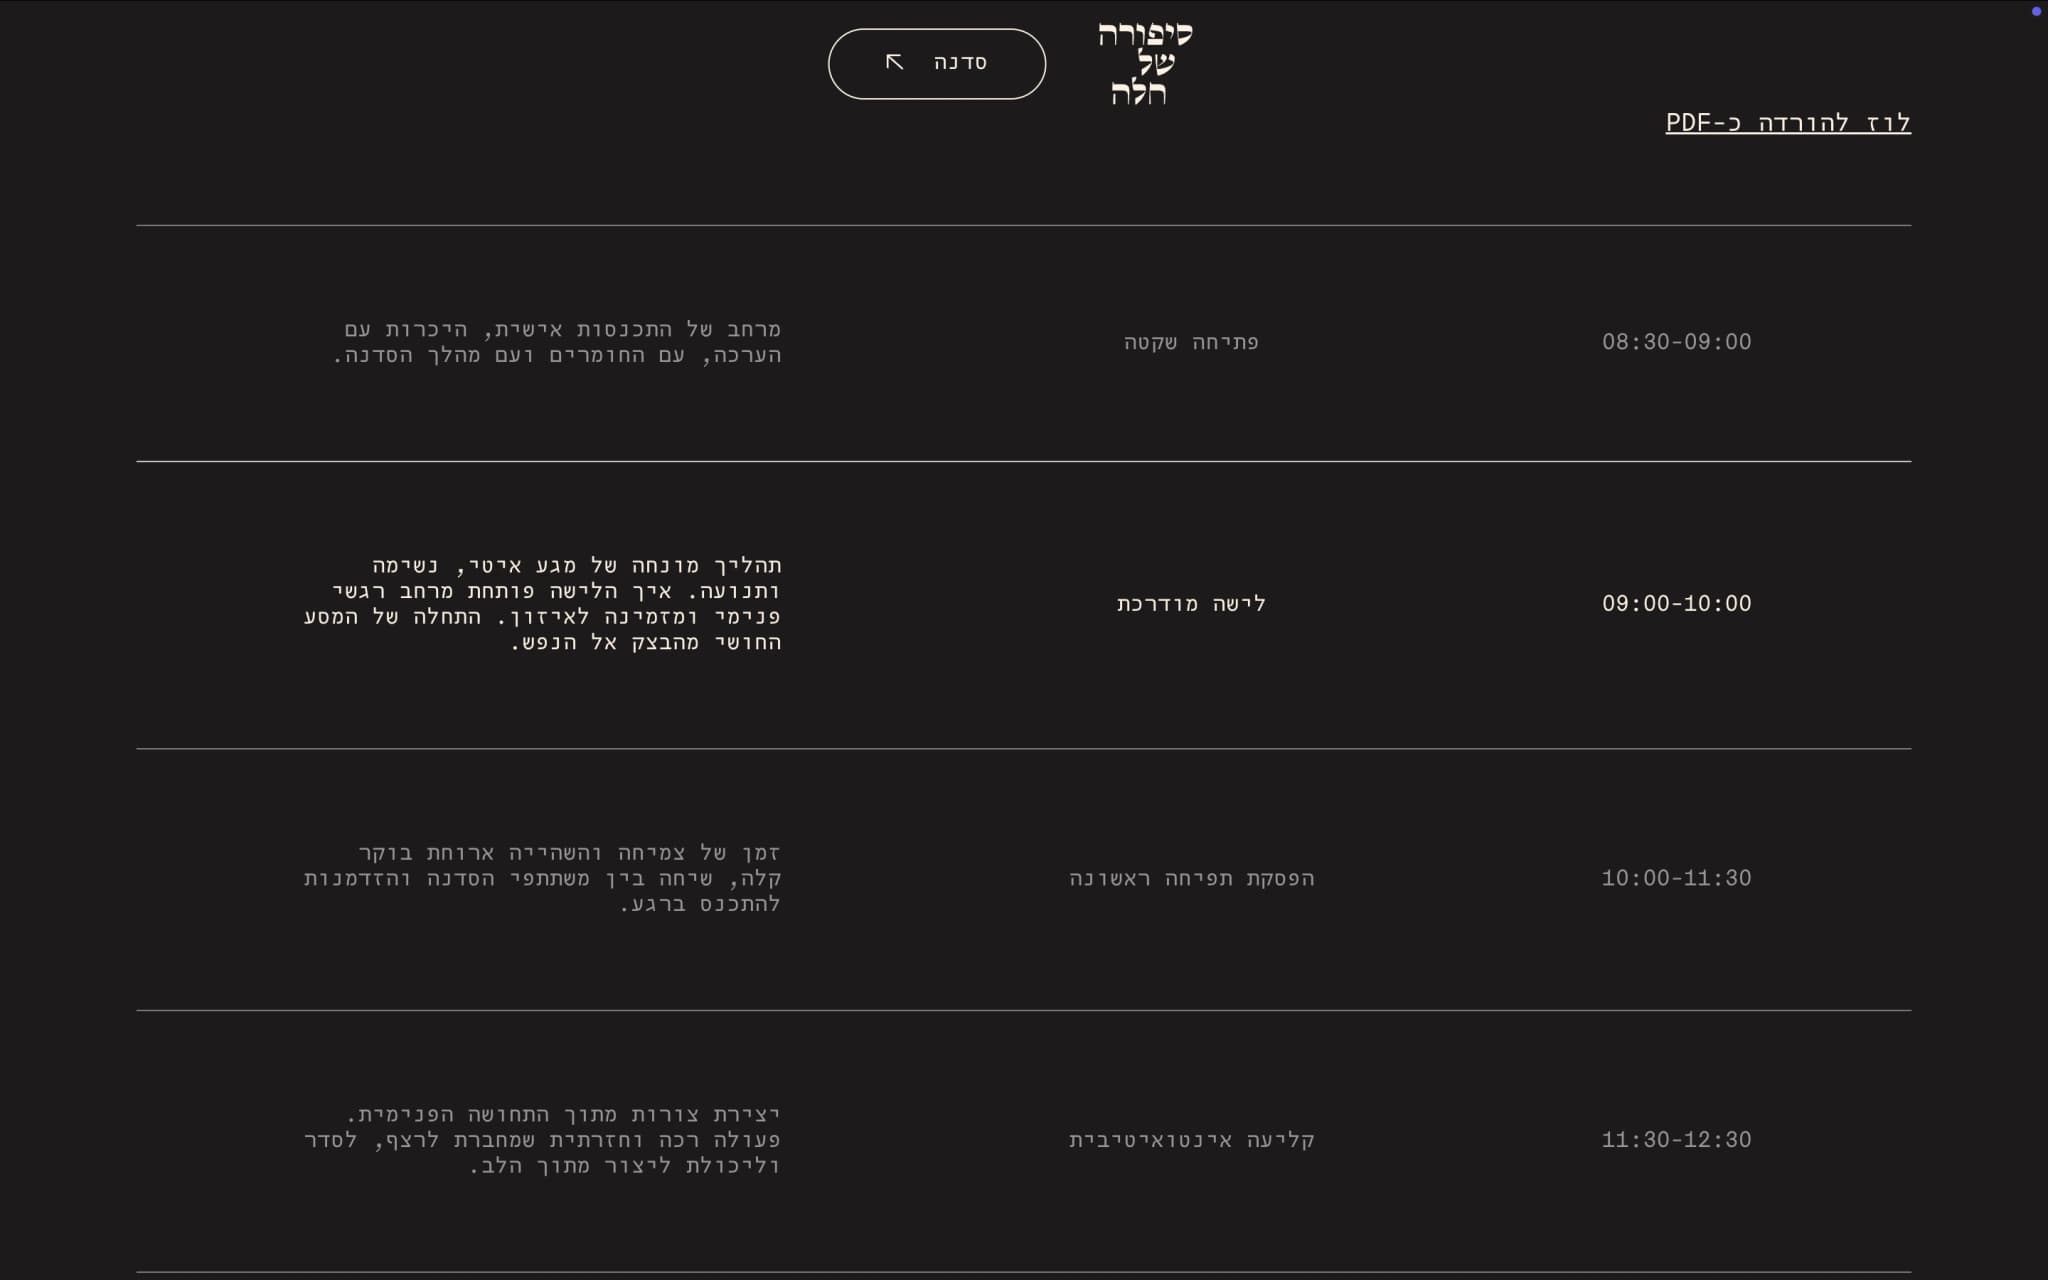
Task: Click the סיפורה של חלה logo
Action: coord(1144,63)
